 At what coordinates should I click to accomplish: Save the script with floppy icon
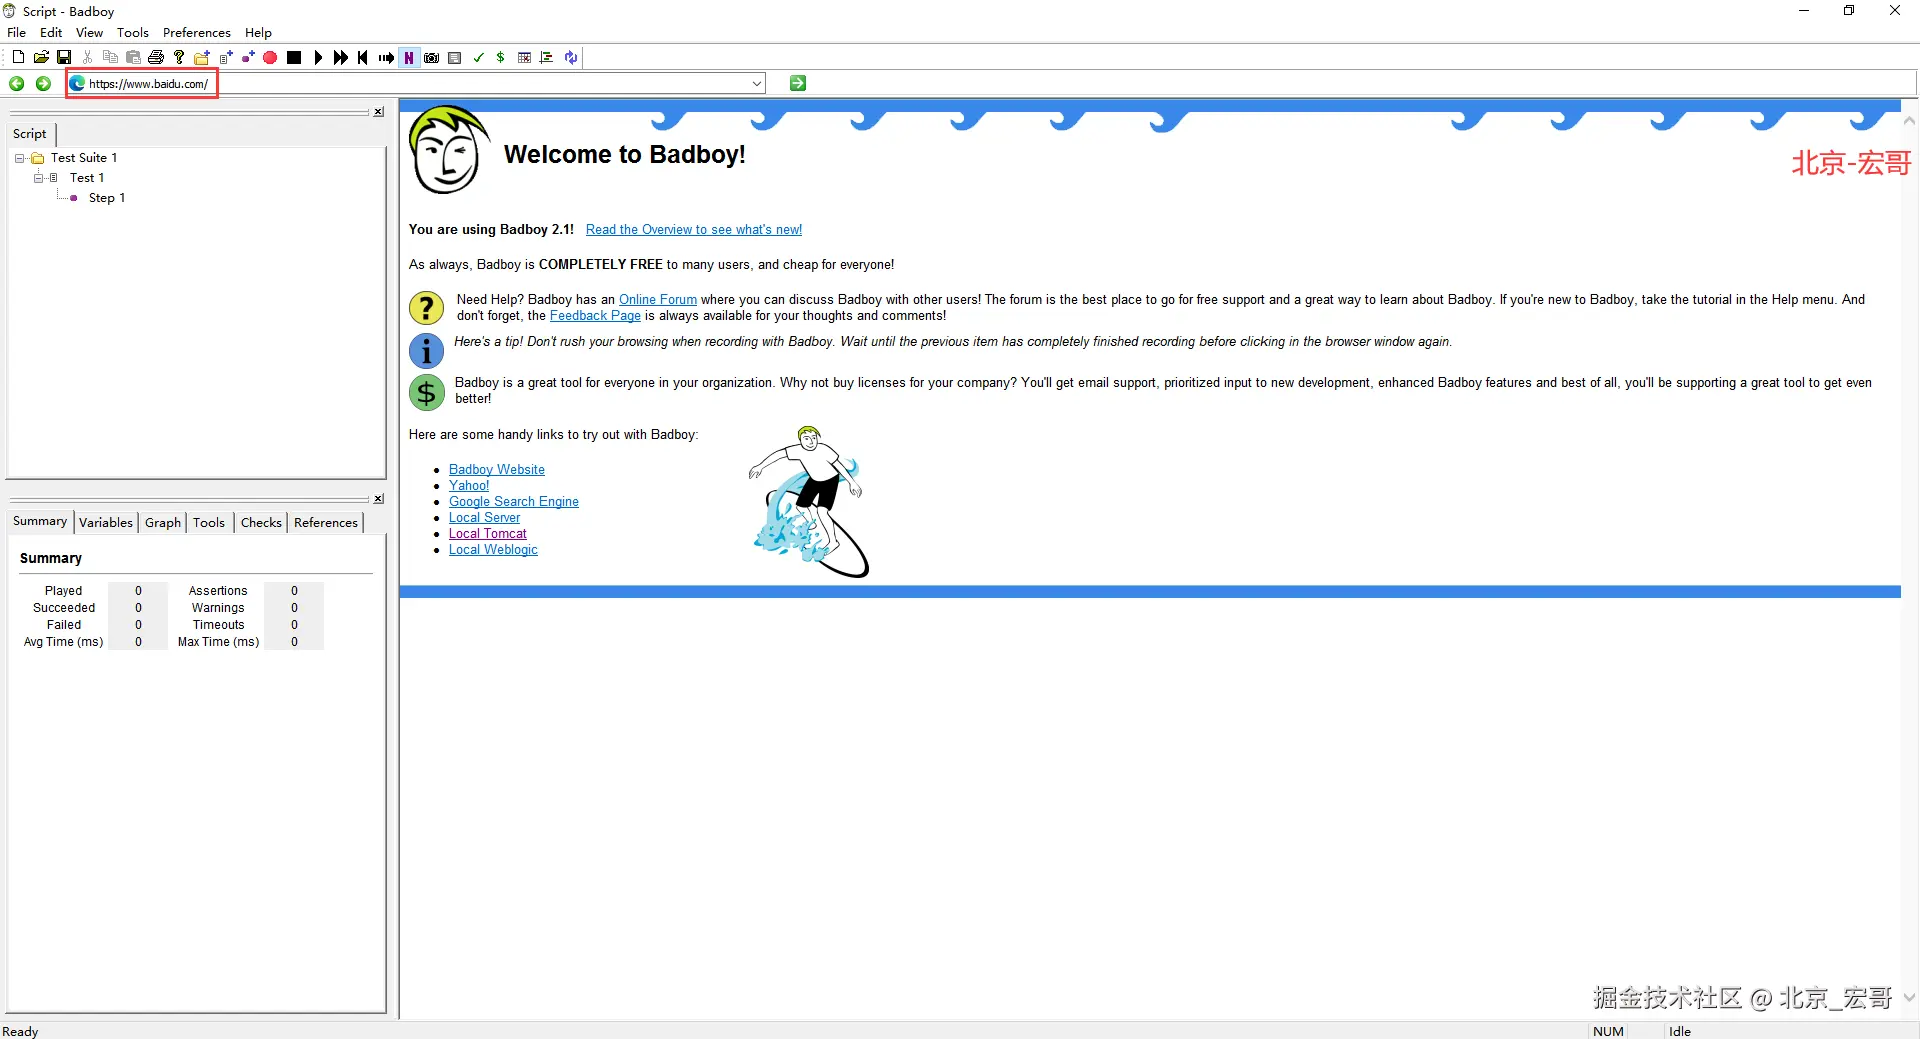click(64, 57)
